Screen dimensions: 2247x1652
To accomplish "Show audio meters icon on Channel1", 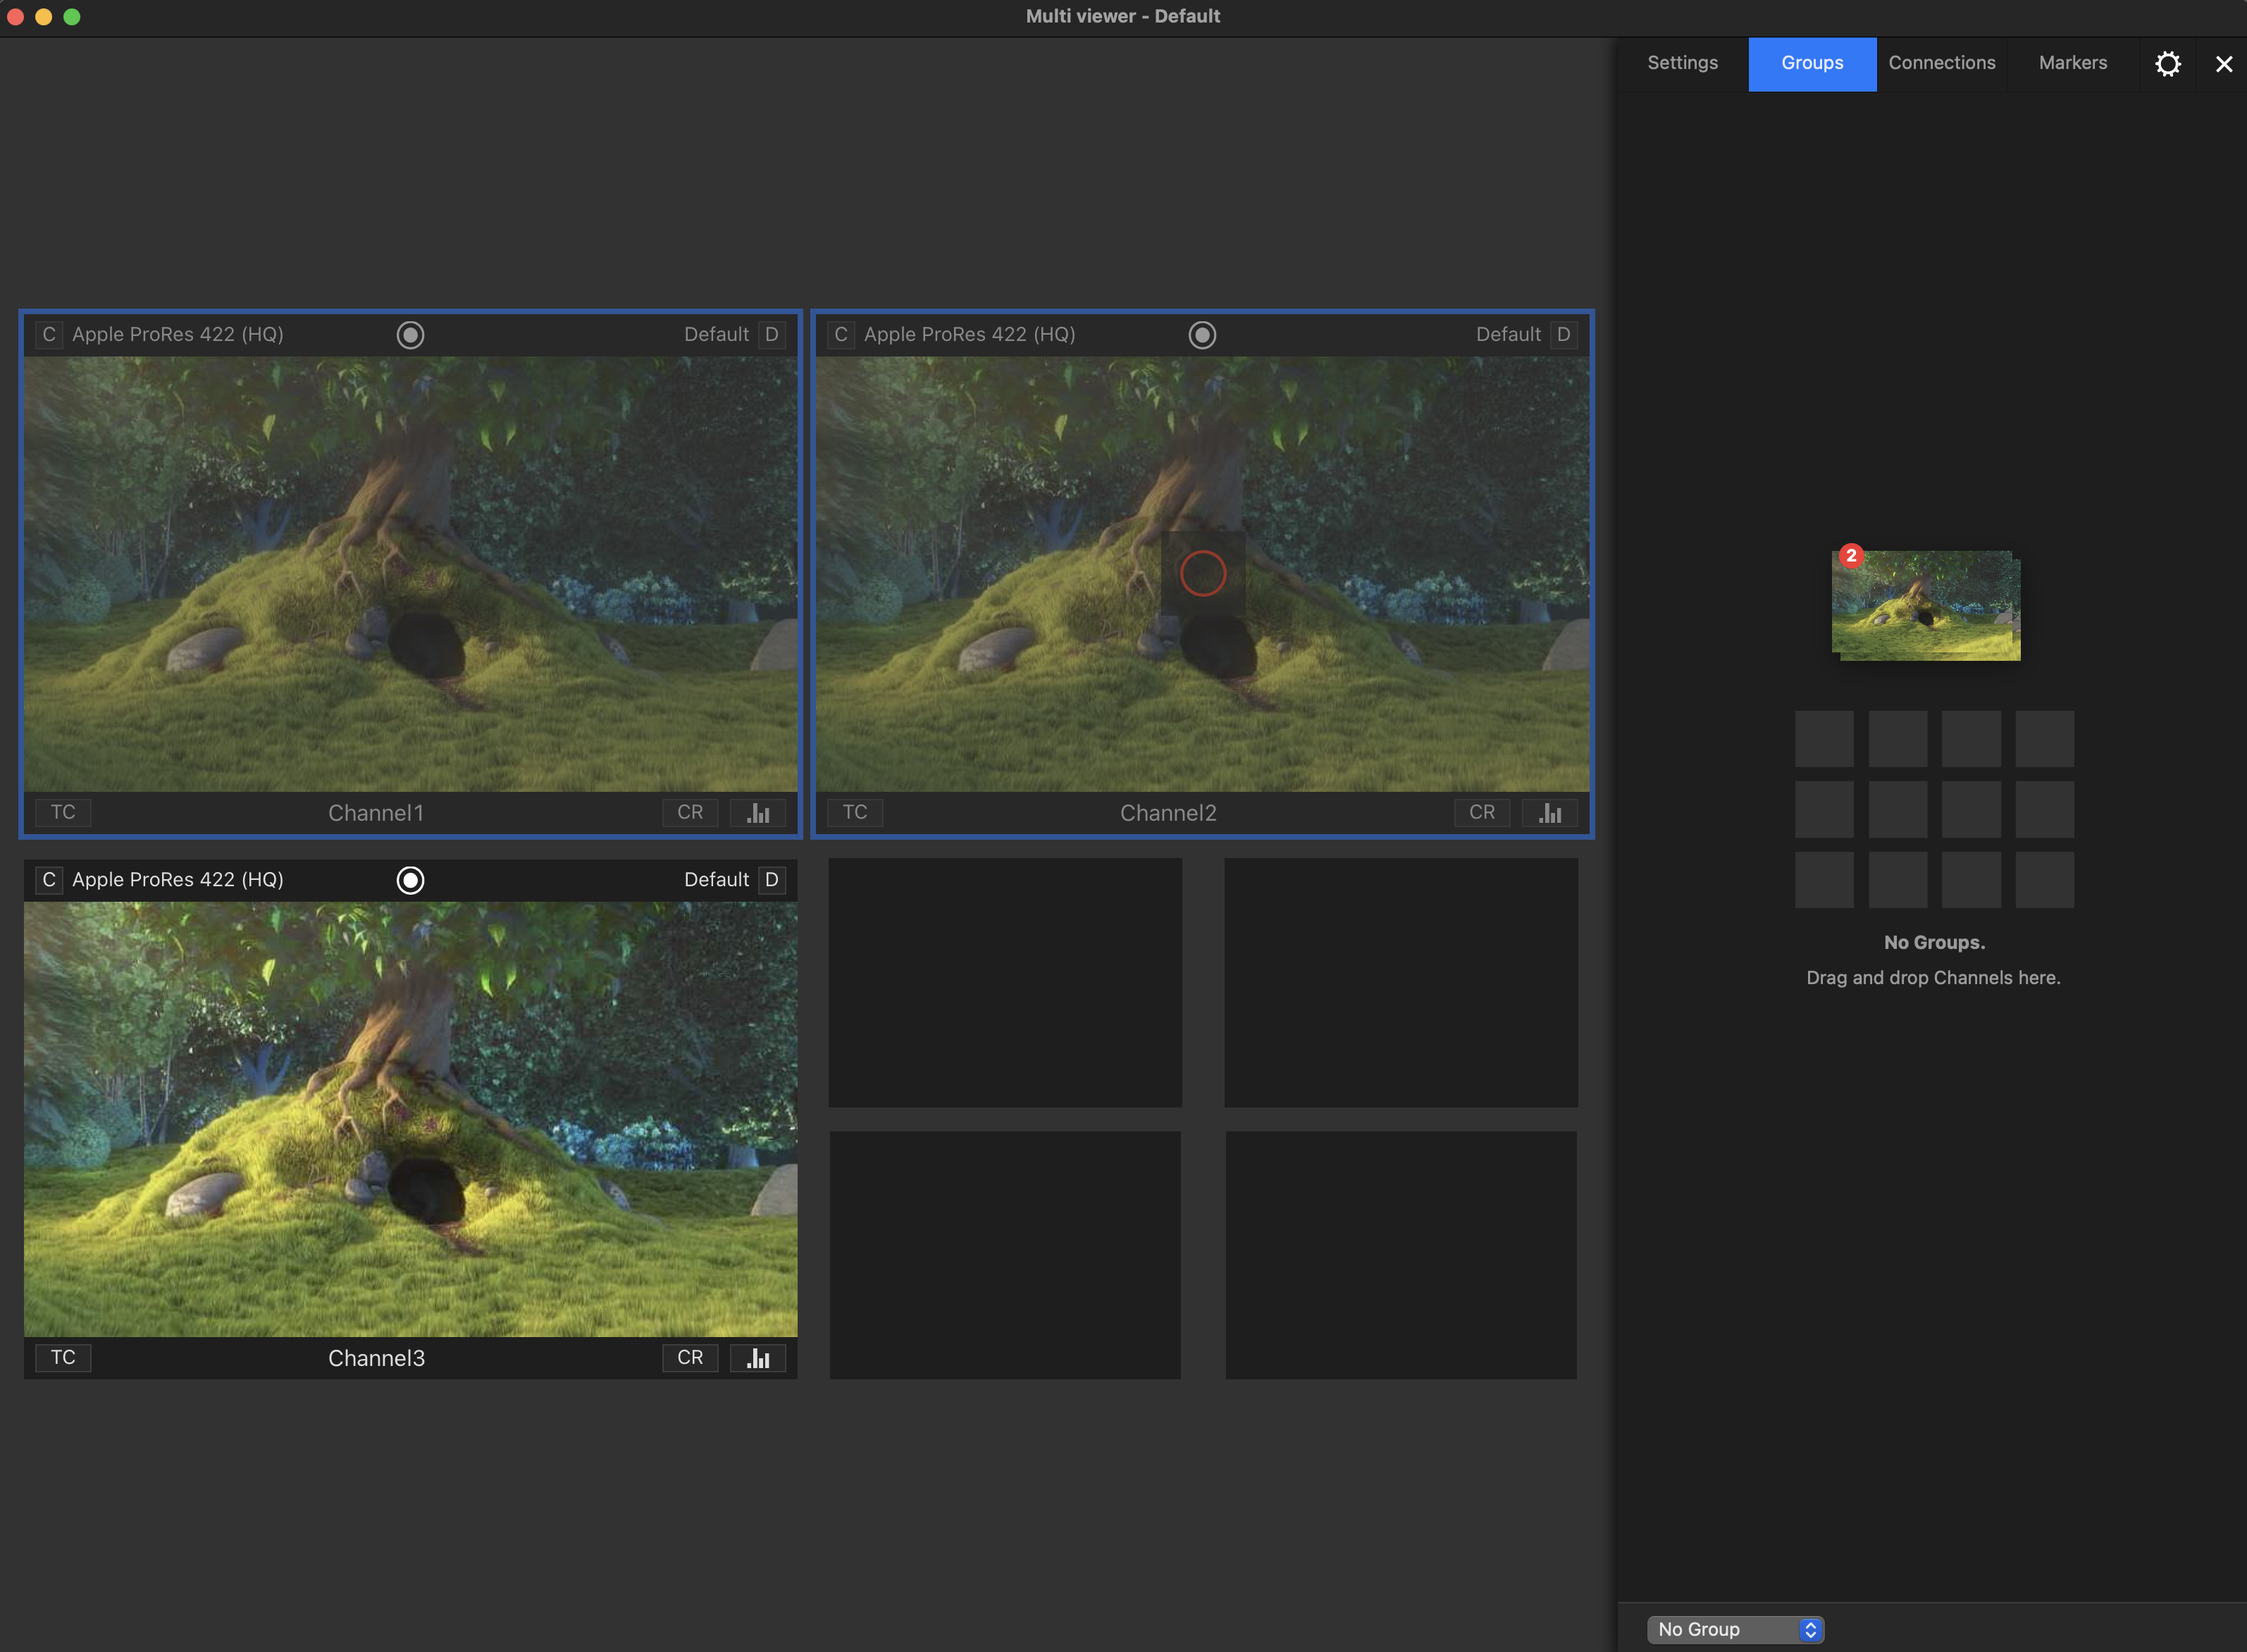I will point(758,812).
